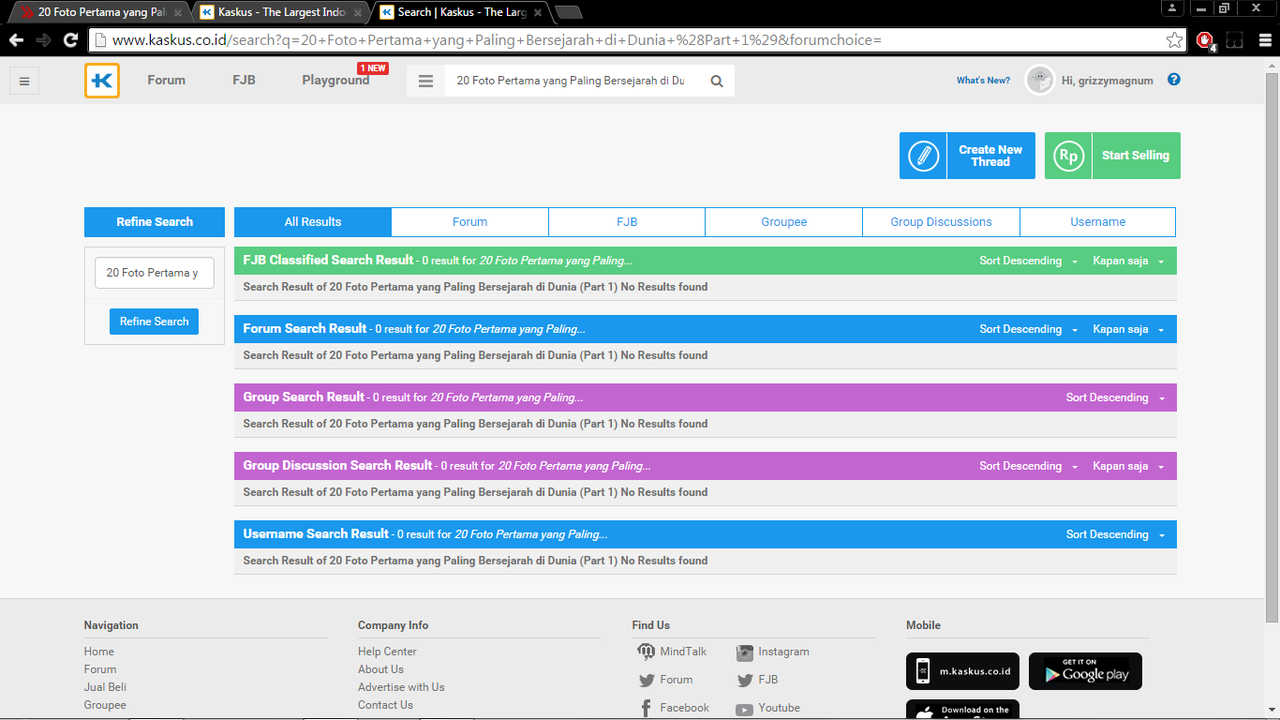Open the search category list icon
This screenshot has width=1280, height=720.
click(426, 81)
